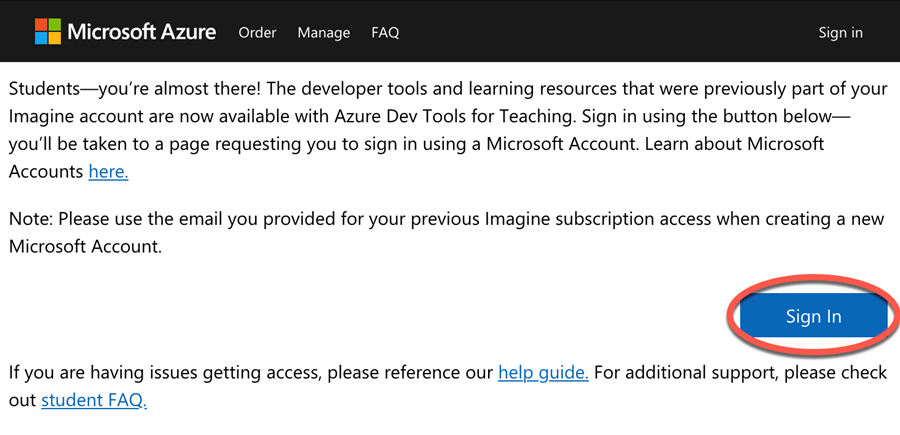The height and width of the screenshot is (435, 900).
Task: Click the 'Students—you're almost there!' paragraph text
Action: (x=449, y=130)
